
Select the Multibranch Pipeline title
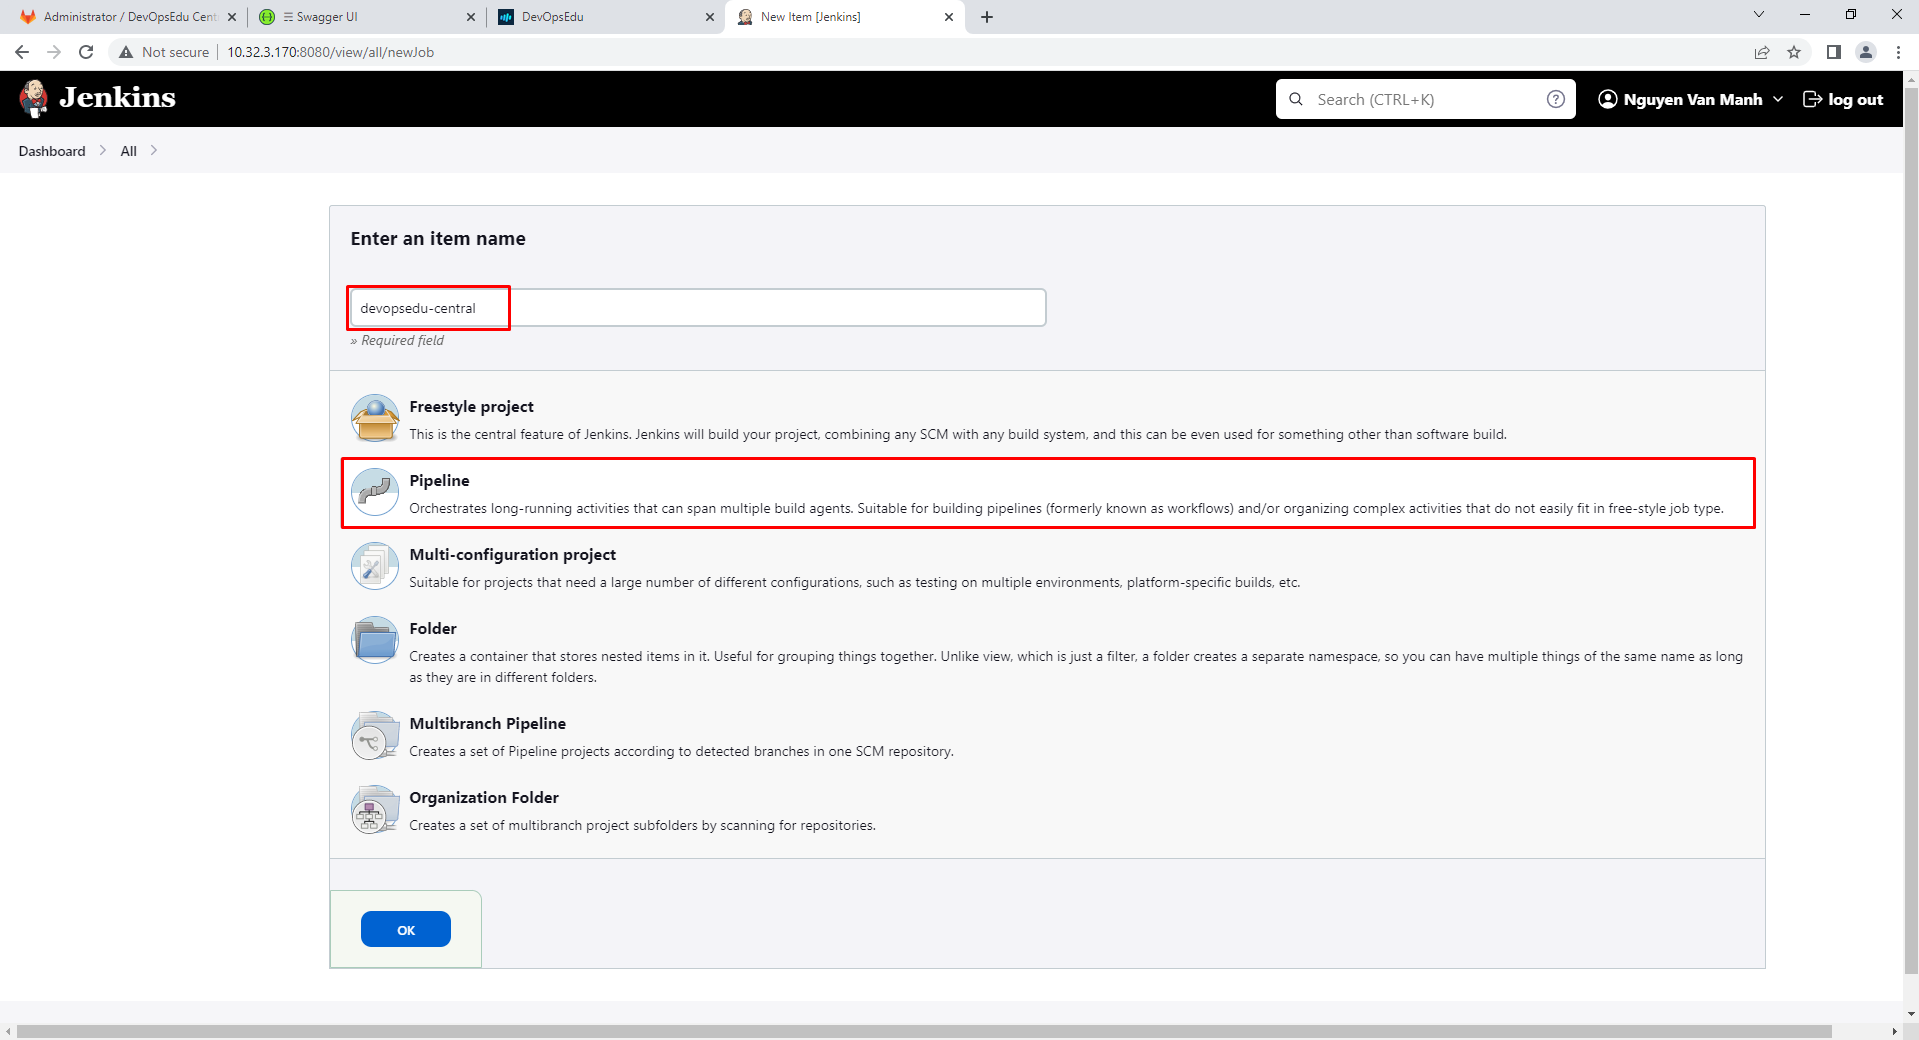point(487,723)
